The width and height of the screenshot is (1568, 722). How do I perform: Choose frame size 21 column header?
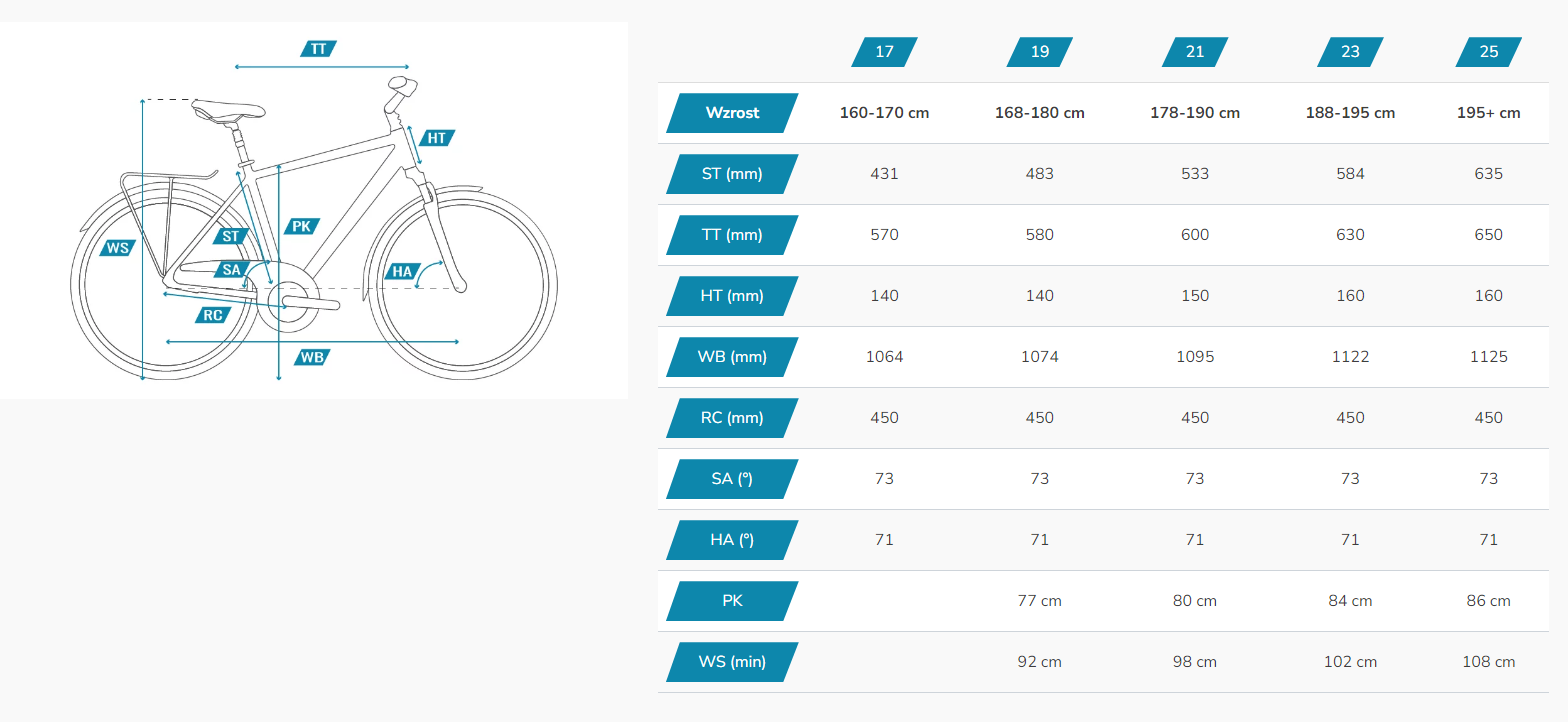[1194, 52]
